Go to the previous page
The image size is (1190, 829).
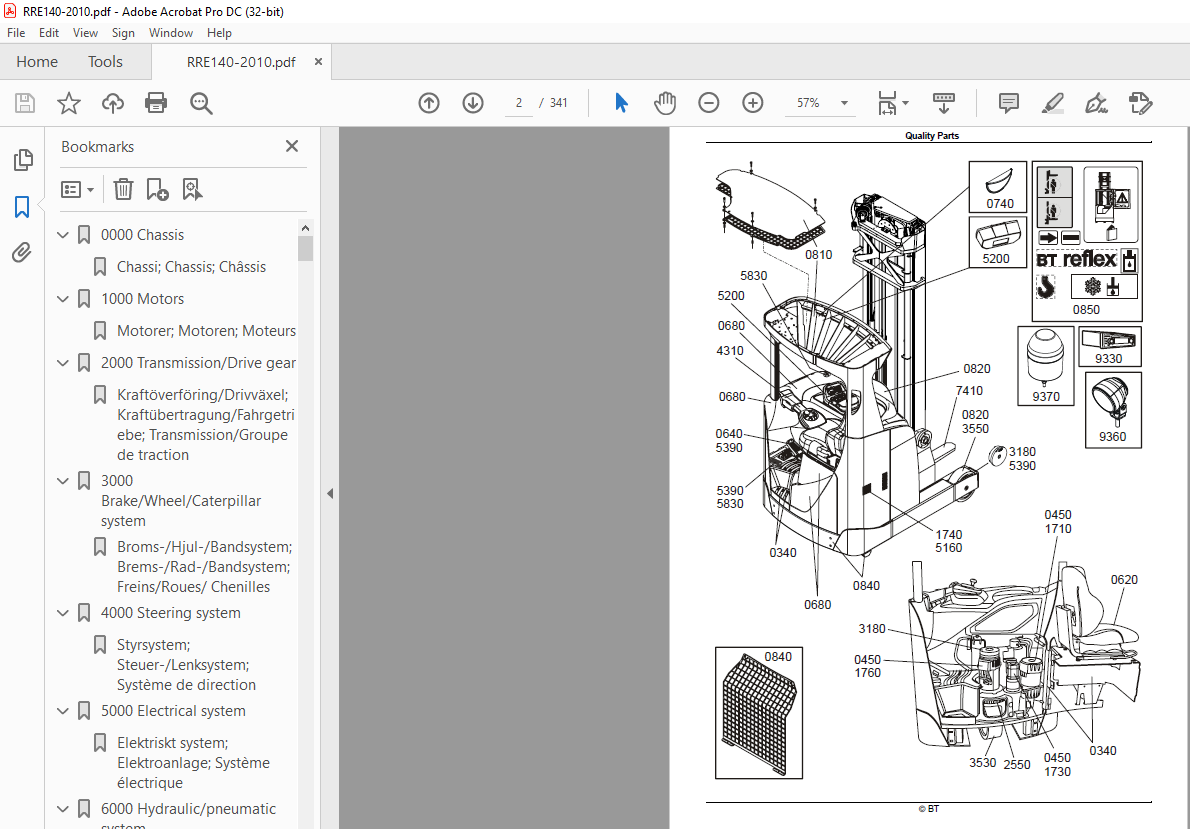tap(429, 102)
